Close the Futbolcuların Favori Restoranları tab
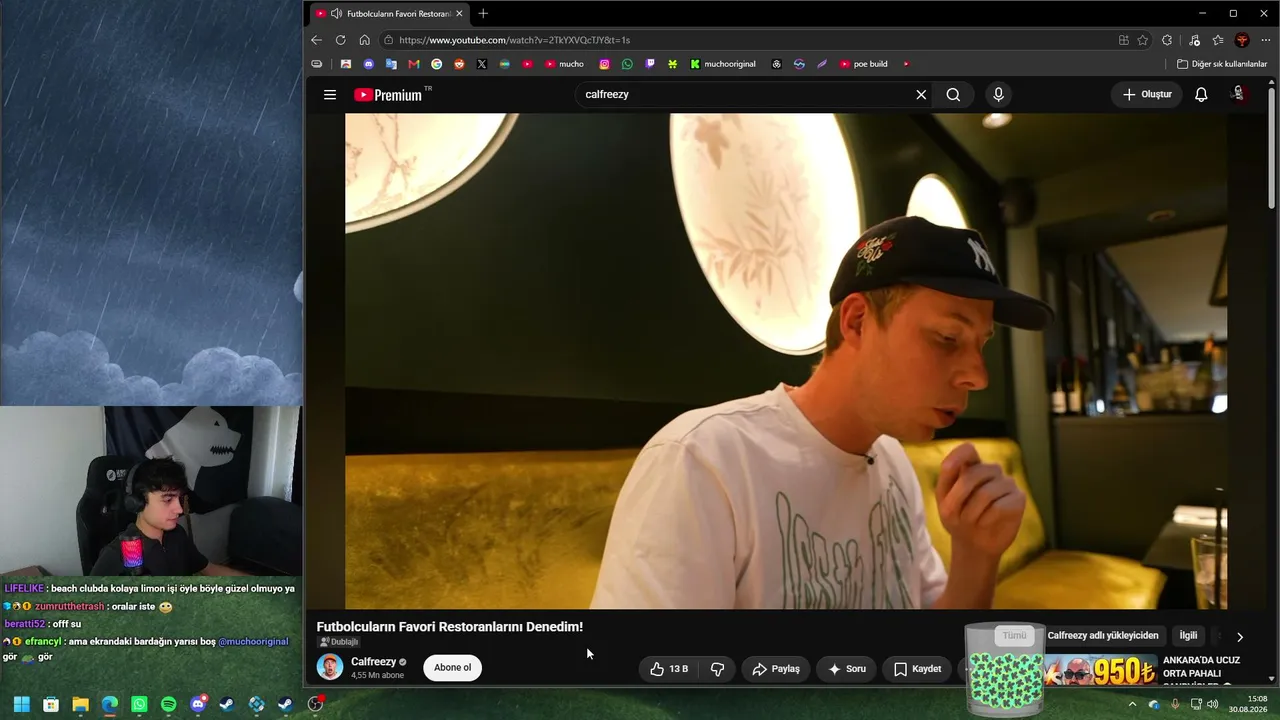This screenshot has width=1280, height=720. [x=459, y=13]
